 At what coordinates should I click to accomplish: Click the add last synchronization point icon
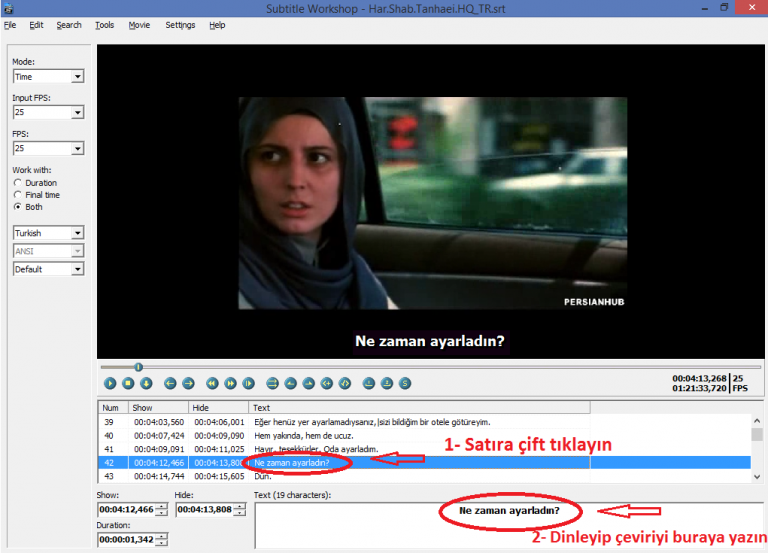coord(387,384)
